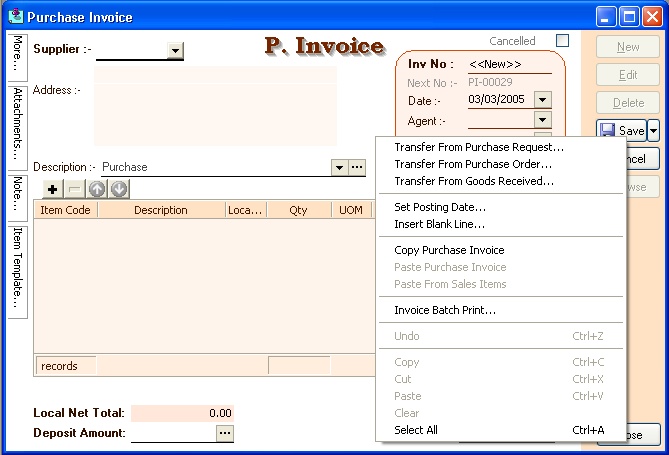Switch to the Item Template side tab

click(18, 266)
